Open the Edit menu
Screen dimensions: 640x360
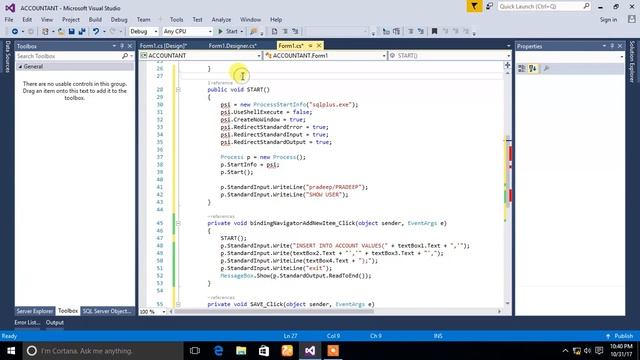pyautogui.click(x=27, y=20)
